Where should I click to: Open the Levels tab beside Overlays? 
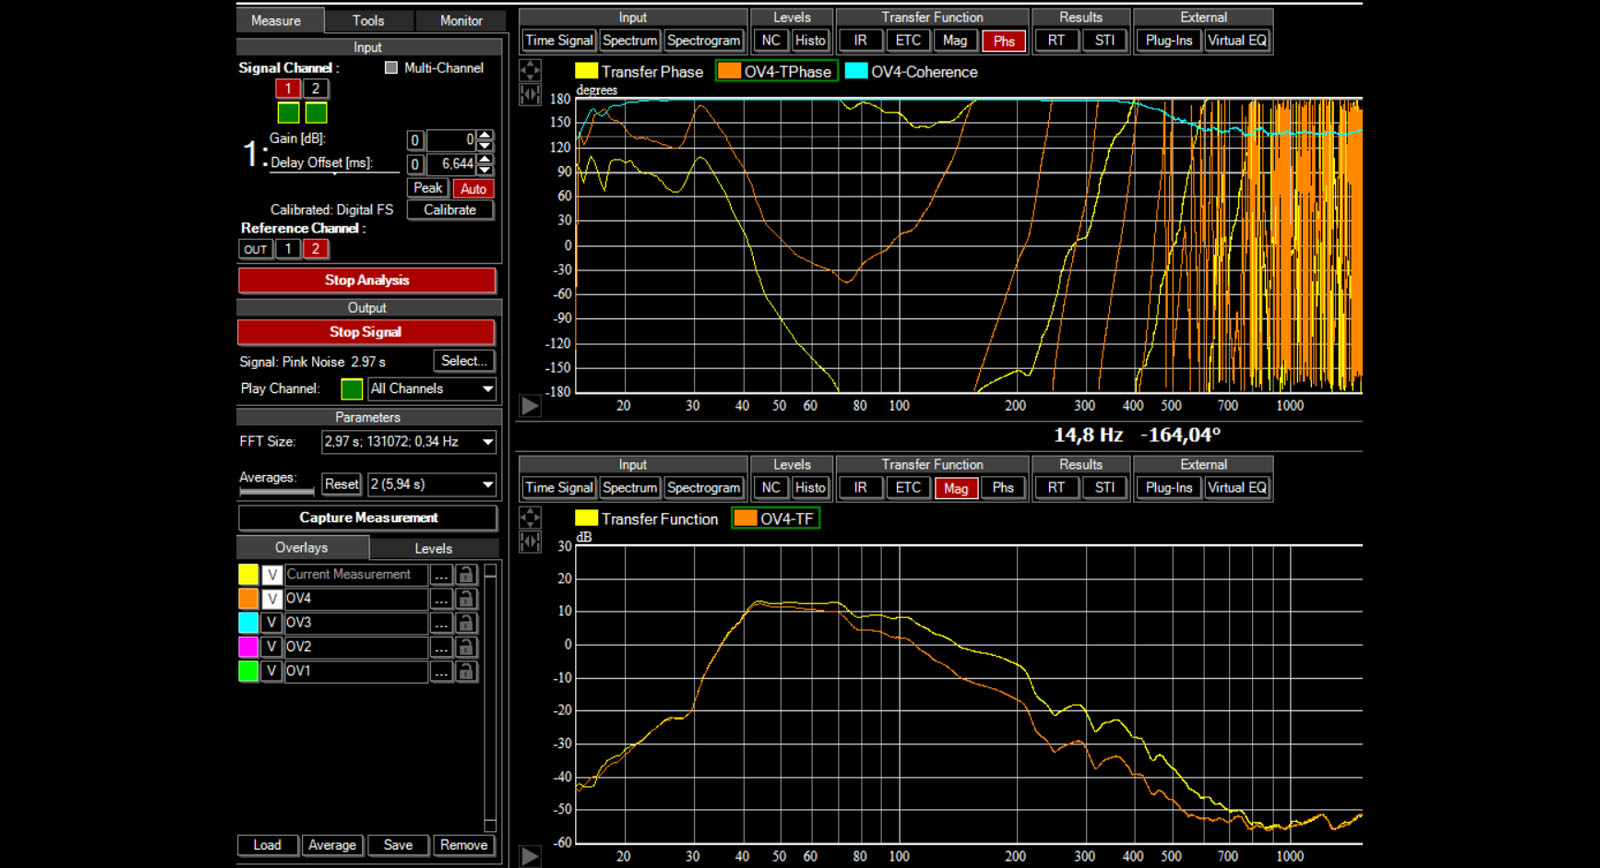[x=433, y=548]
